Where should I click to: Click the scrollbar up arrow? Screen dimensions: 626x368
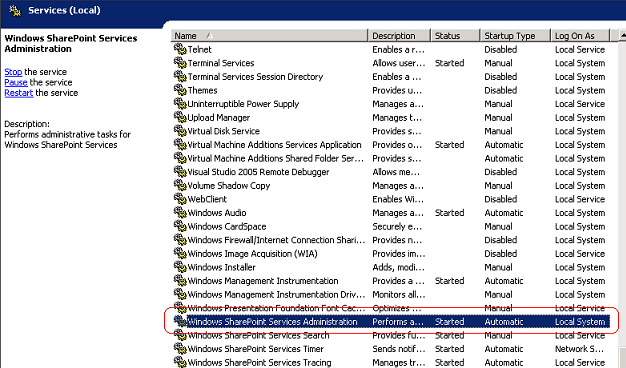coord(622,36)
